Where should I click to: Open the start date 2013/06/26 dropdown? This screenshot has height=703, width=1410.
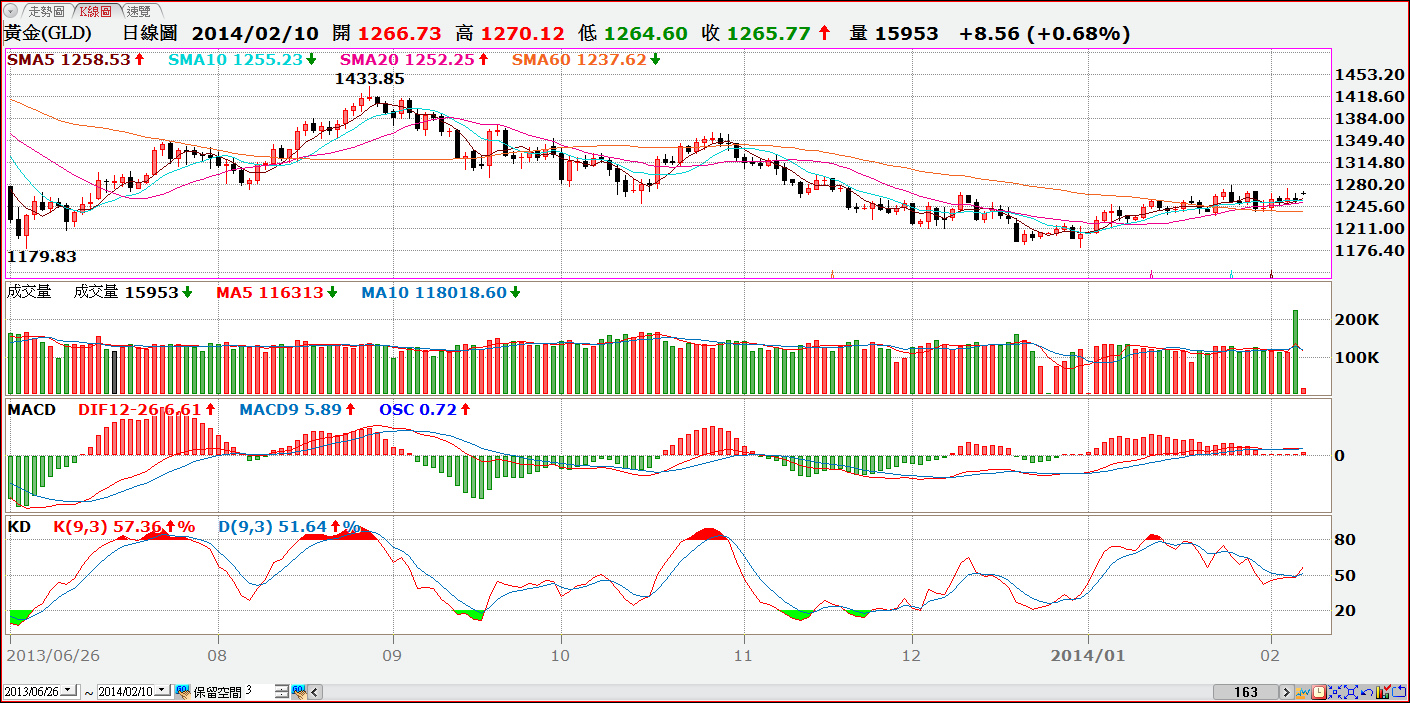point(69,690)
